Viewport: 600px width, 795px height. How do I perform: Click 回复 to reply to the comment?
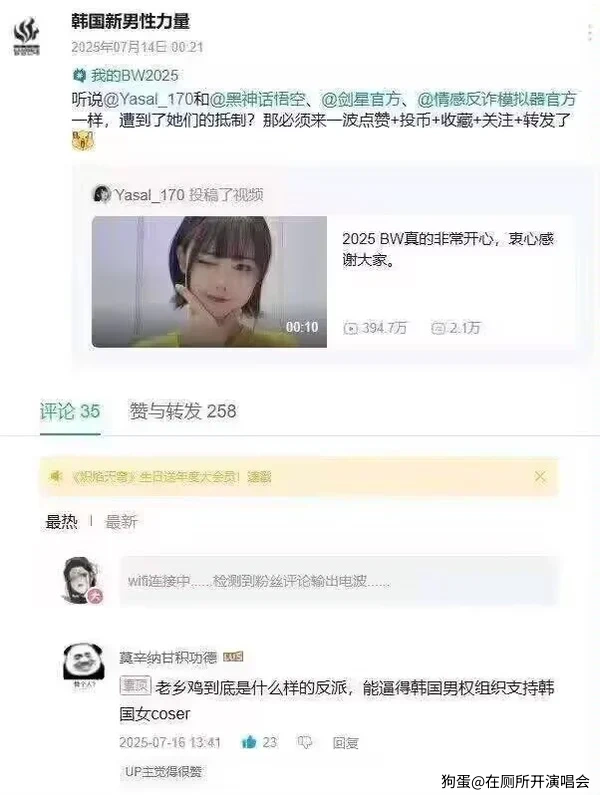[345, 743]
